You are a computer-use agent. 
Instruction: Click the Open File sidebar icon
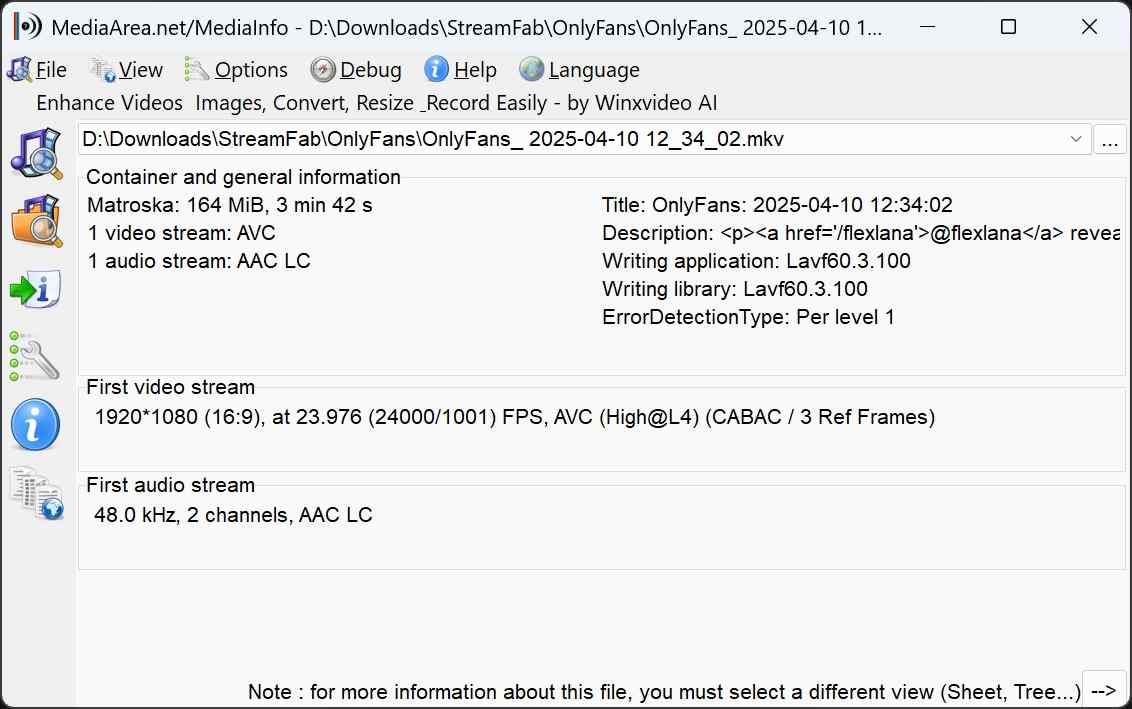[36, 153]
